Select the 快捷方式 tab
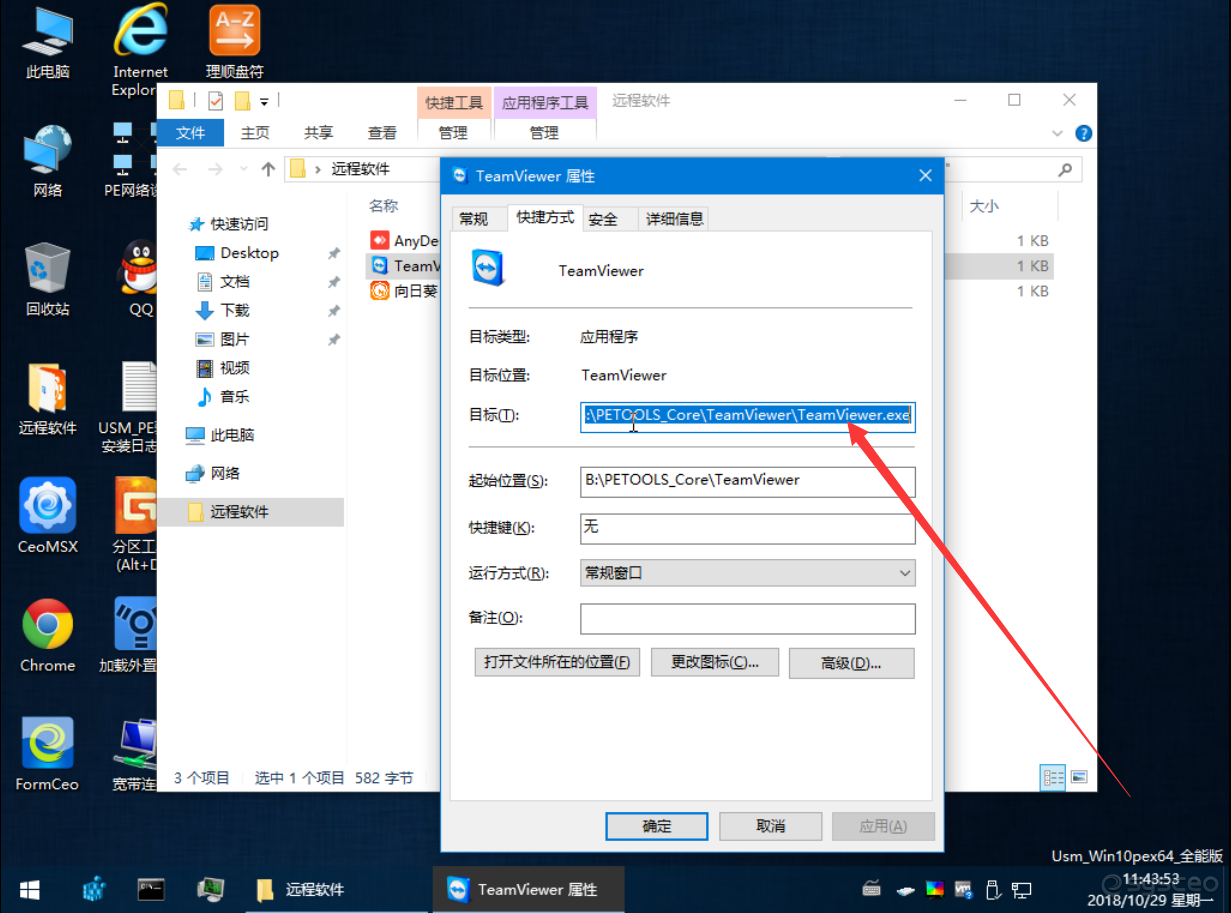1231x913 pixels. click(x=545, y=217)
